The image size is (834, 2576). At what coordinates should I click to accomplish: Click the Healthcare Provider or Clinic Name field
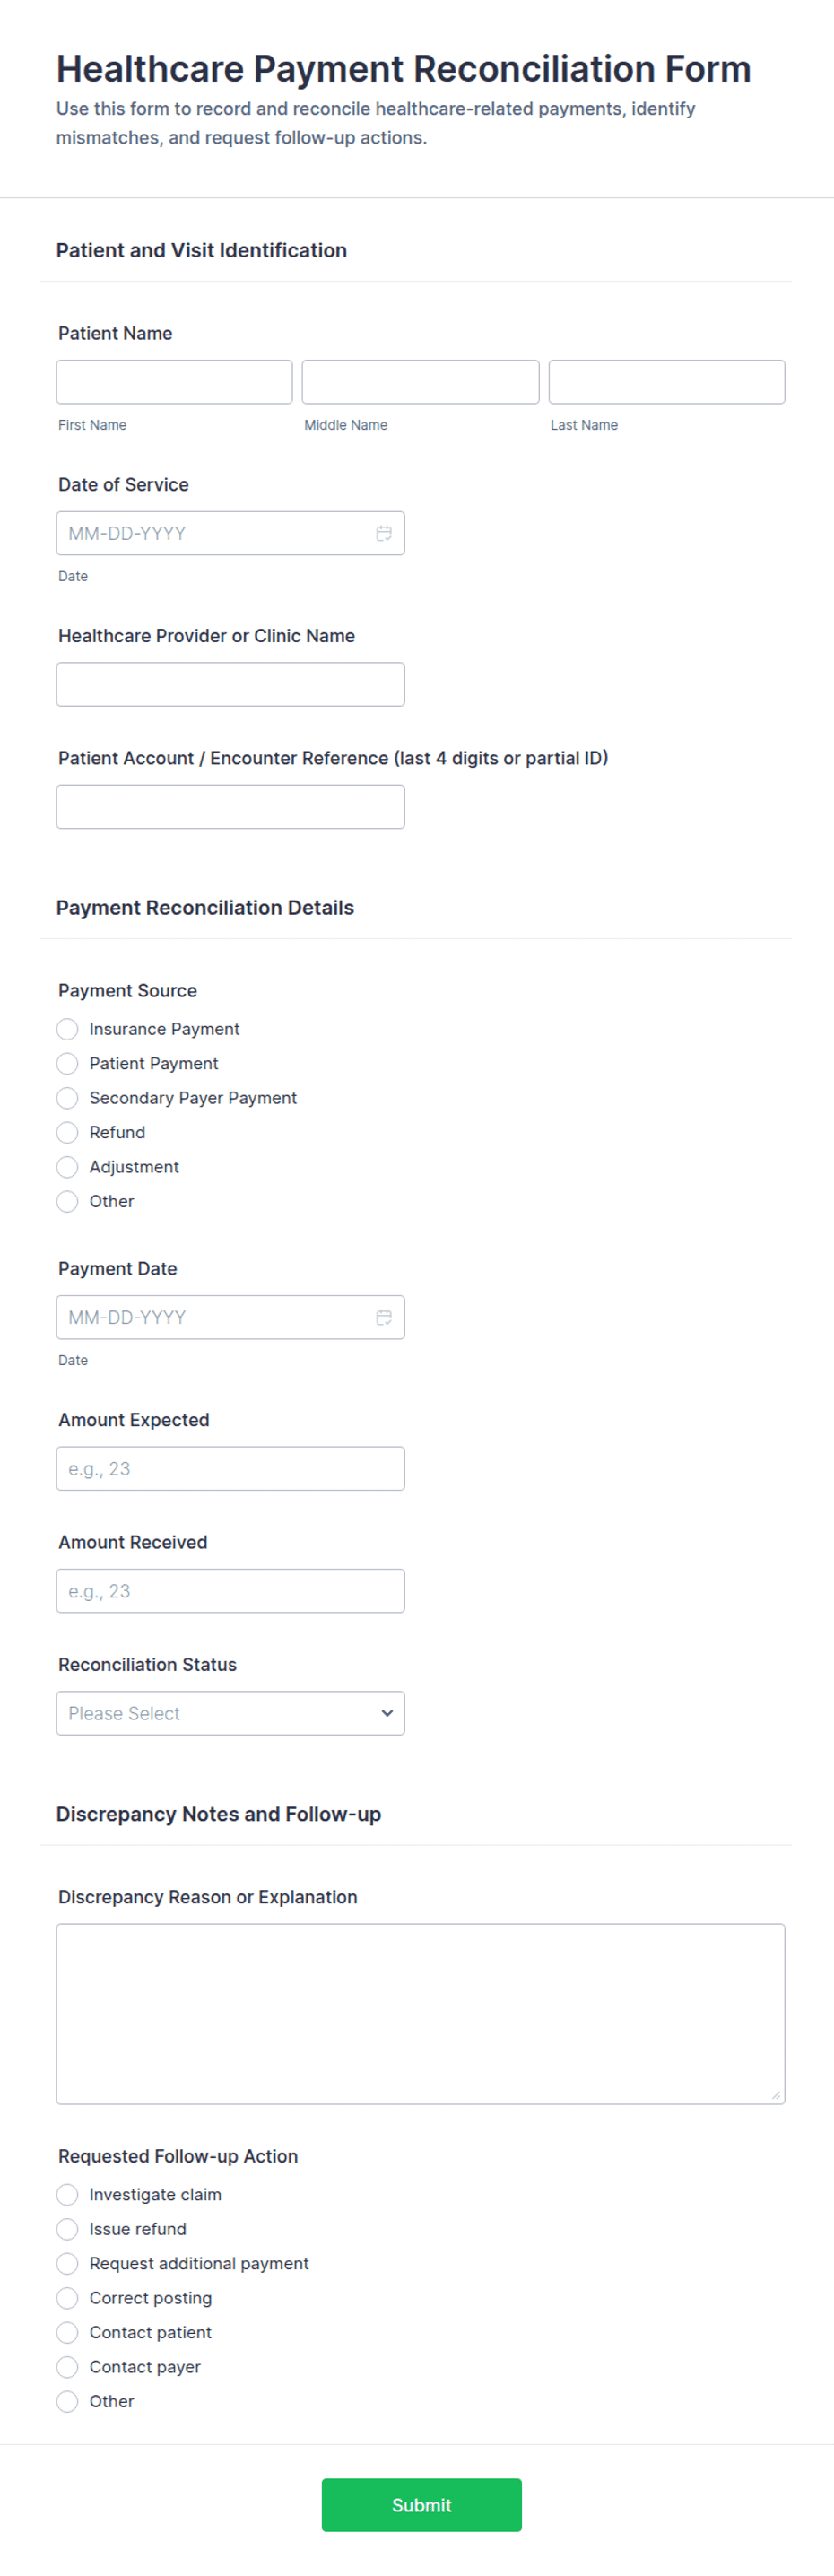(230, 684)
